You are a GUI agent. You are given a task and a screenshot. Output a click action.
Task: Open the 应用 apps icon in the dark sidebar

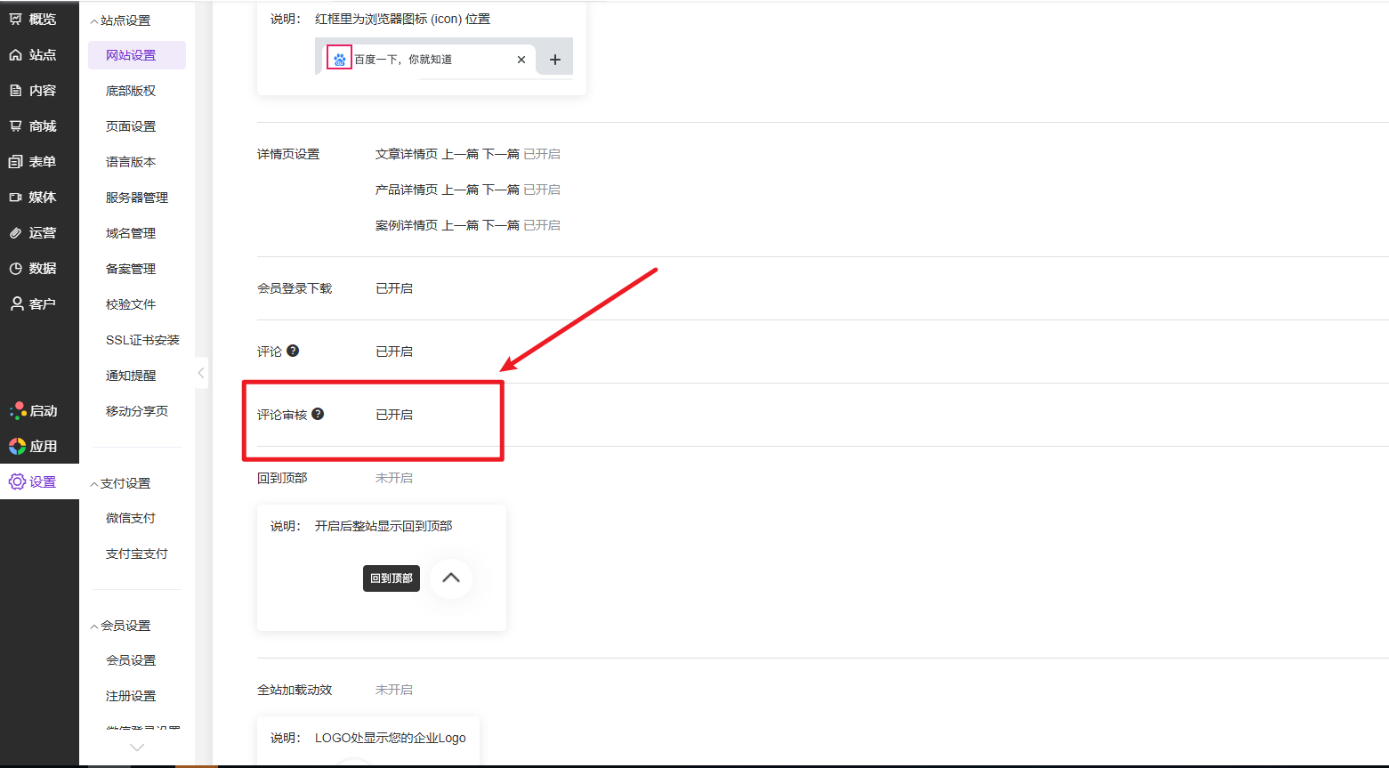[17, 446]
